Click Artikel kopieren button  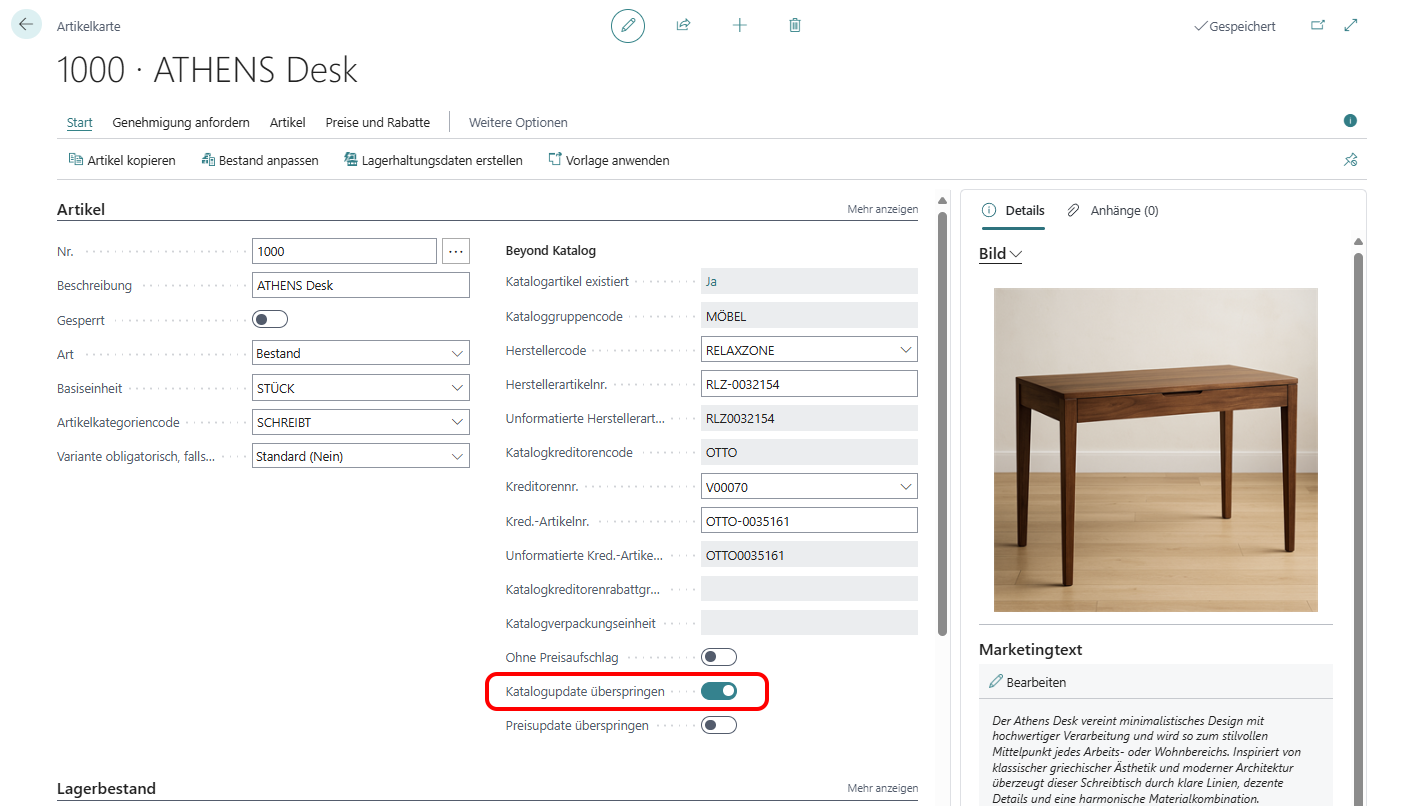tap(122, 160)
